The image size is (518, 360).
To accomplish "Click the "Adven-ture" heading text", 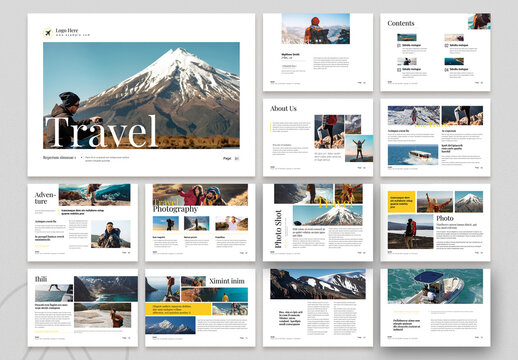I will [x=46, y=198].
